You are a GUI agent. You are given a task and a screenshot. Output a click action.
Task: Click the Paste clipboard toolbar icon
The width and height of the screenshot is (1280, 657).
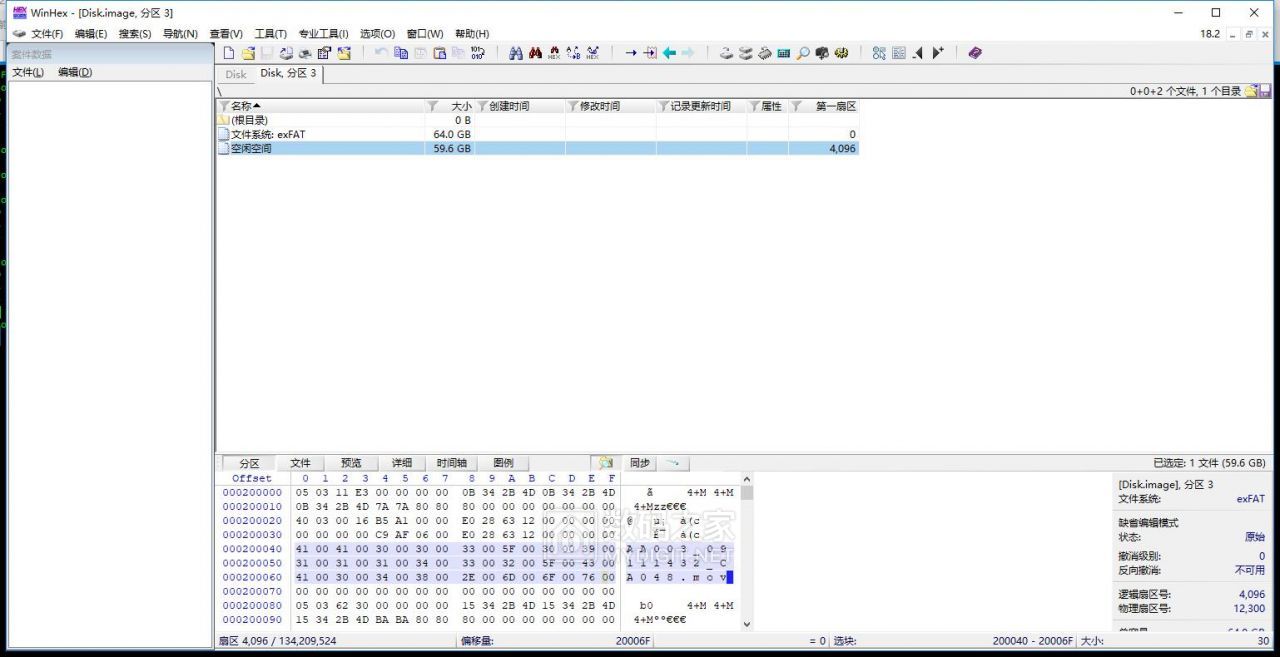(x=440, y=53)
